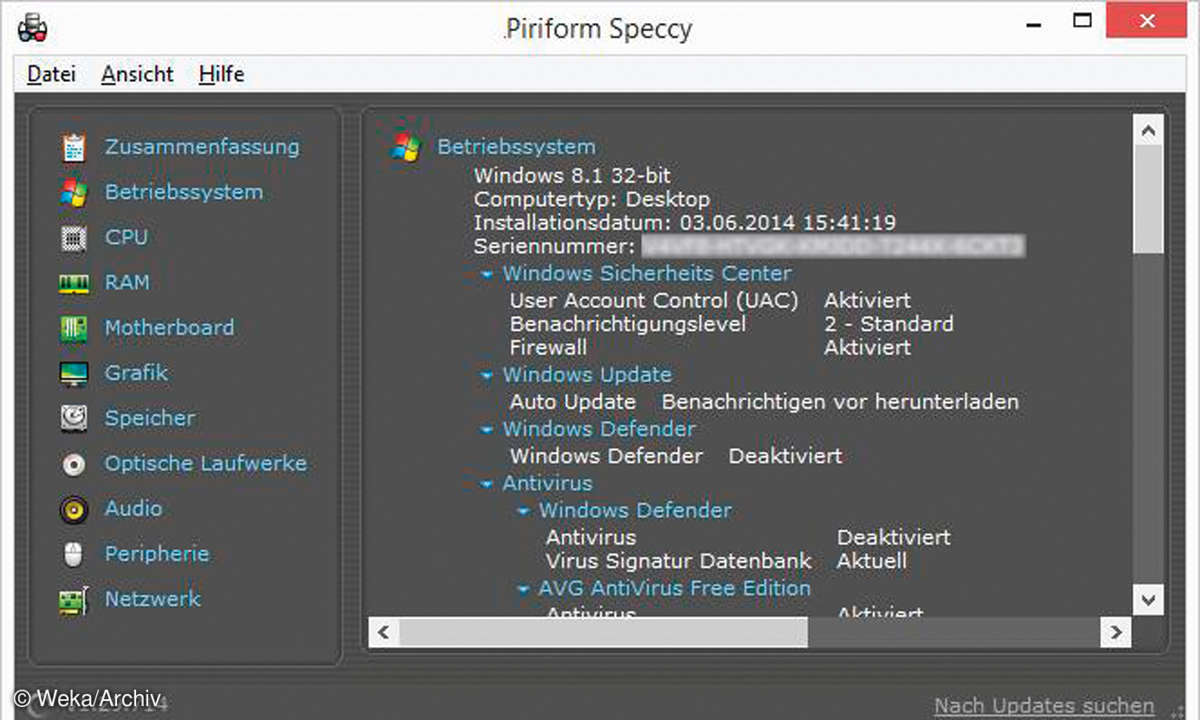Open the Netzwerk section

(153, 598)
